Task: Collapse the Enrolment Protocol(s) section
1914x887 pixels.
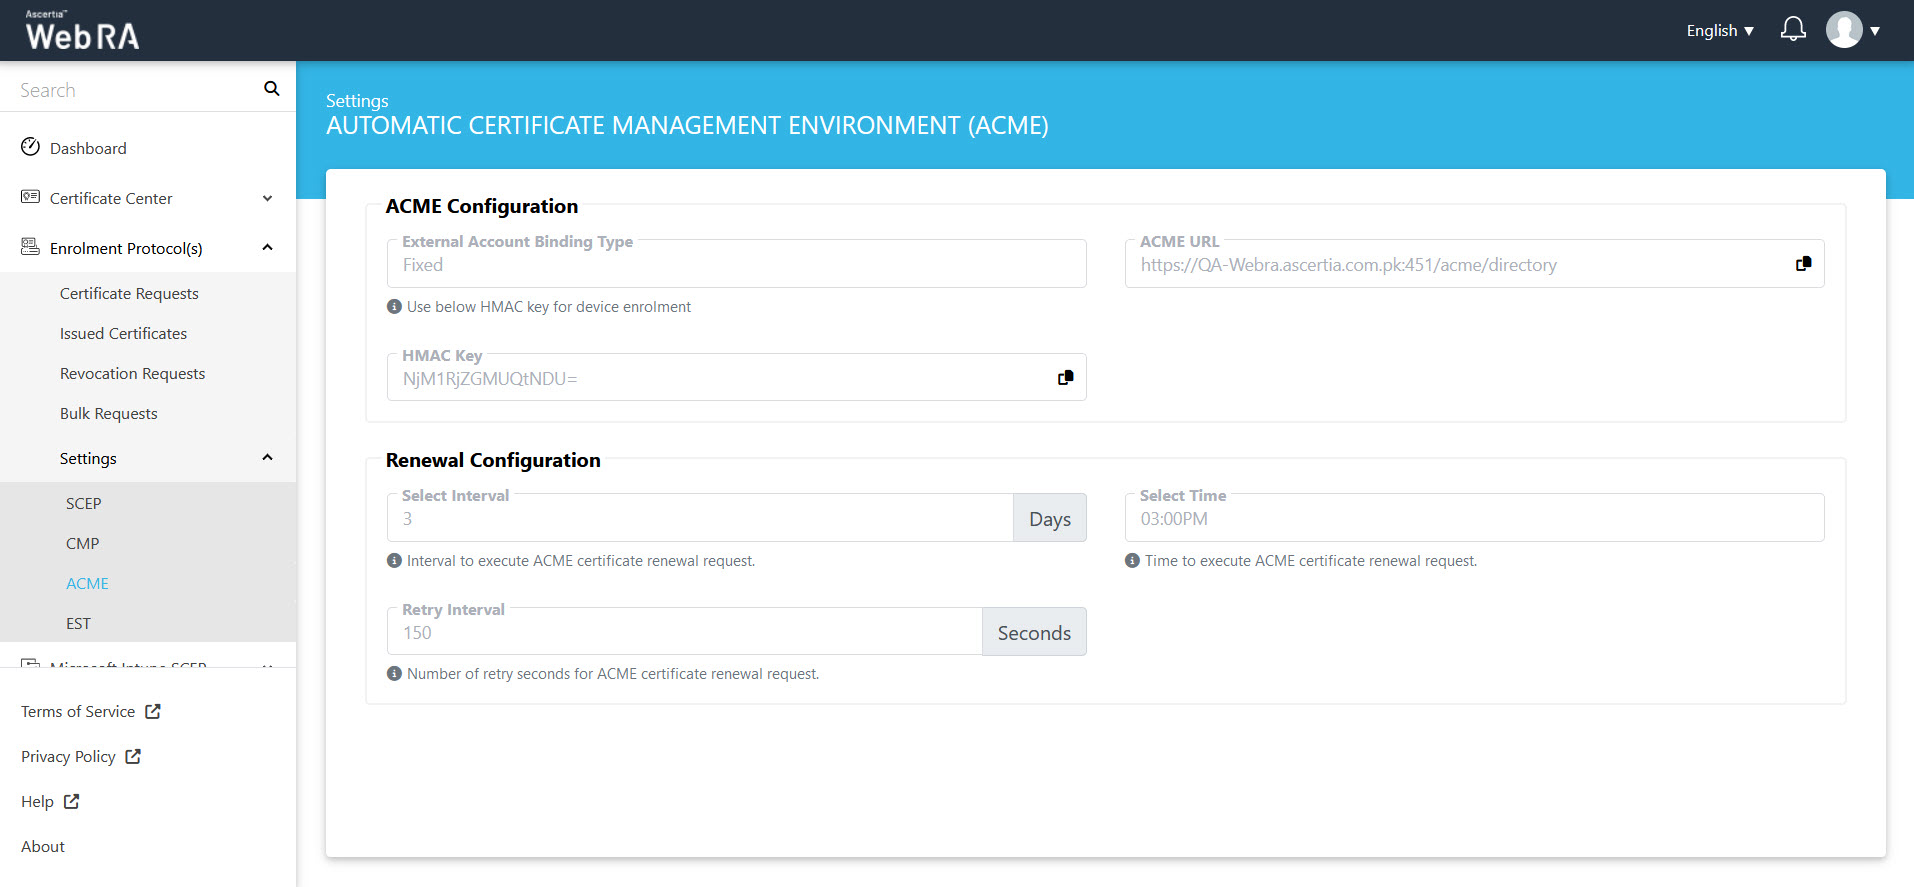Action: (x=267, y=248)
